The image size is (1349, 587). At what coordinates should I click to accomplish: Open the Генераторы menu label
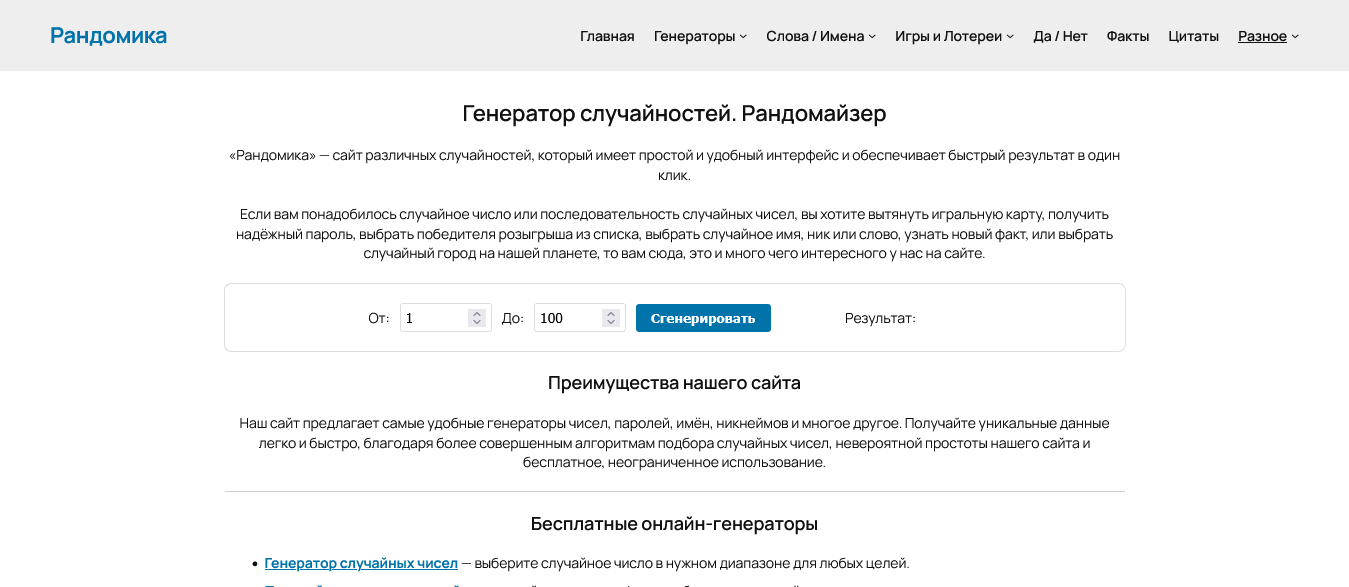(694, 36)
